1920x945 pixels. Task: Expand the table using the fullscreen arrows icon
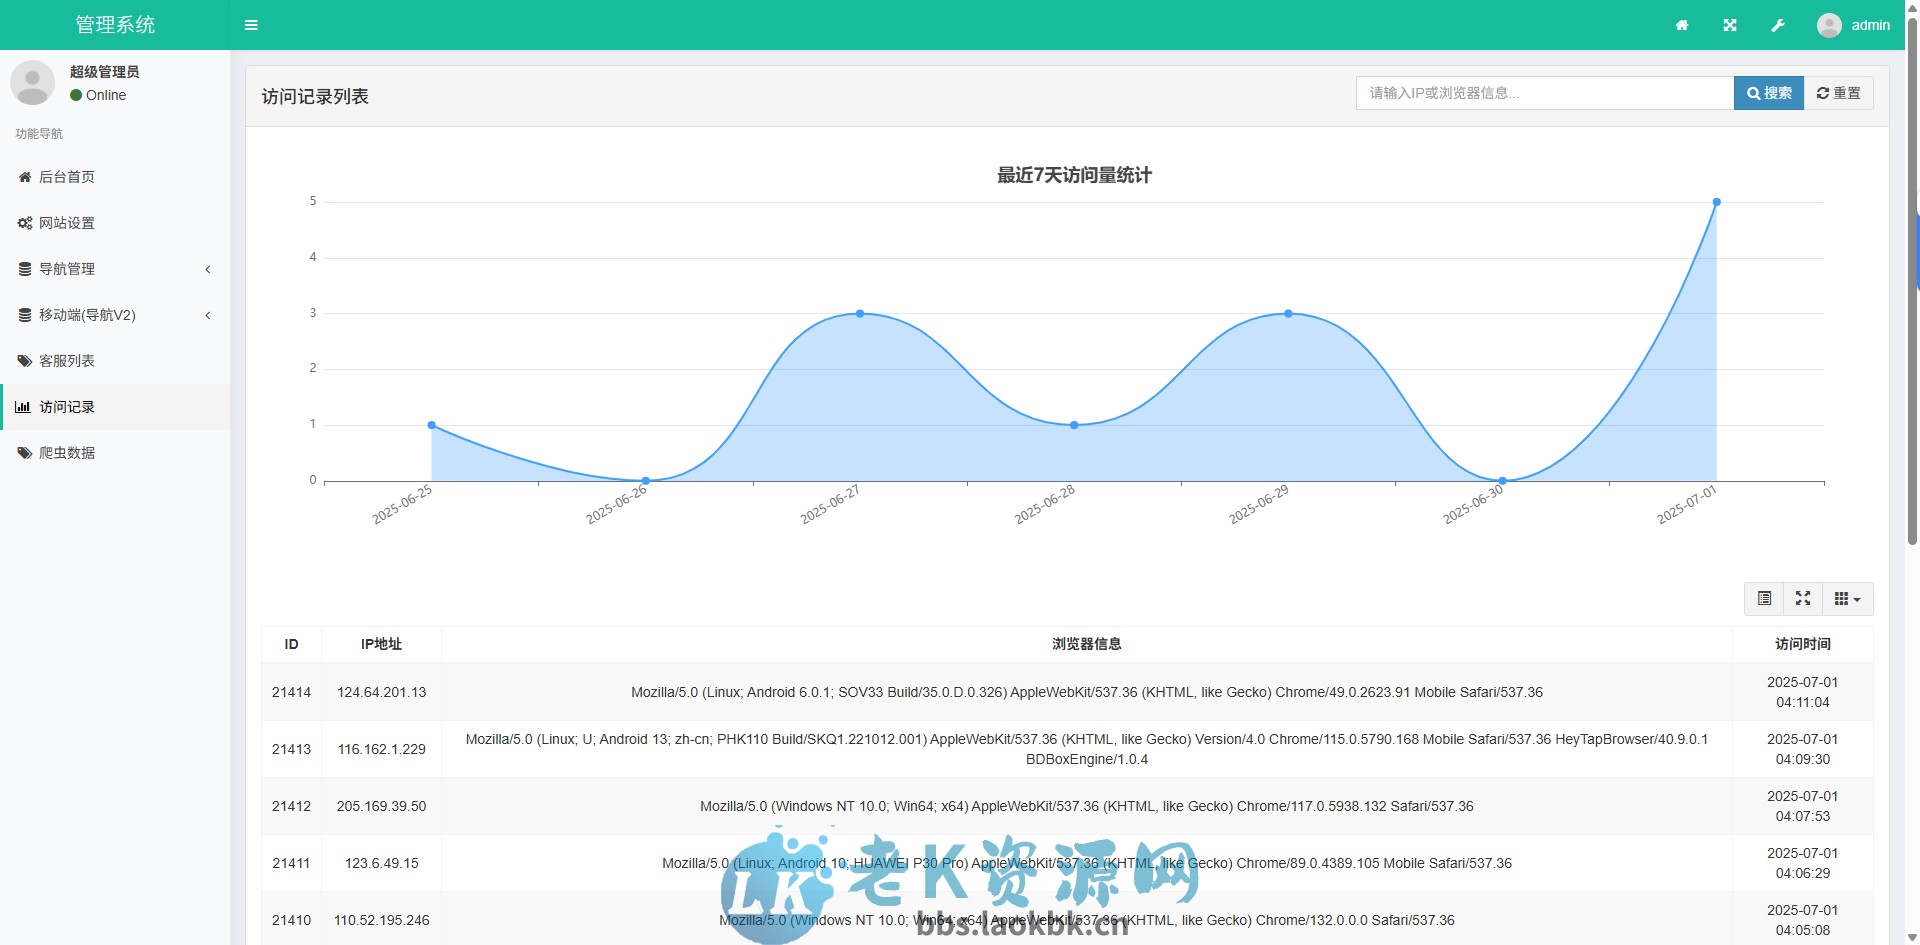pos(1804,598)
